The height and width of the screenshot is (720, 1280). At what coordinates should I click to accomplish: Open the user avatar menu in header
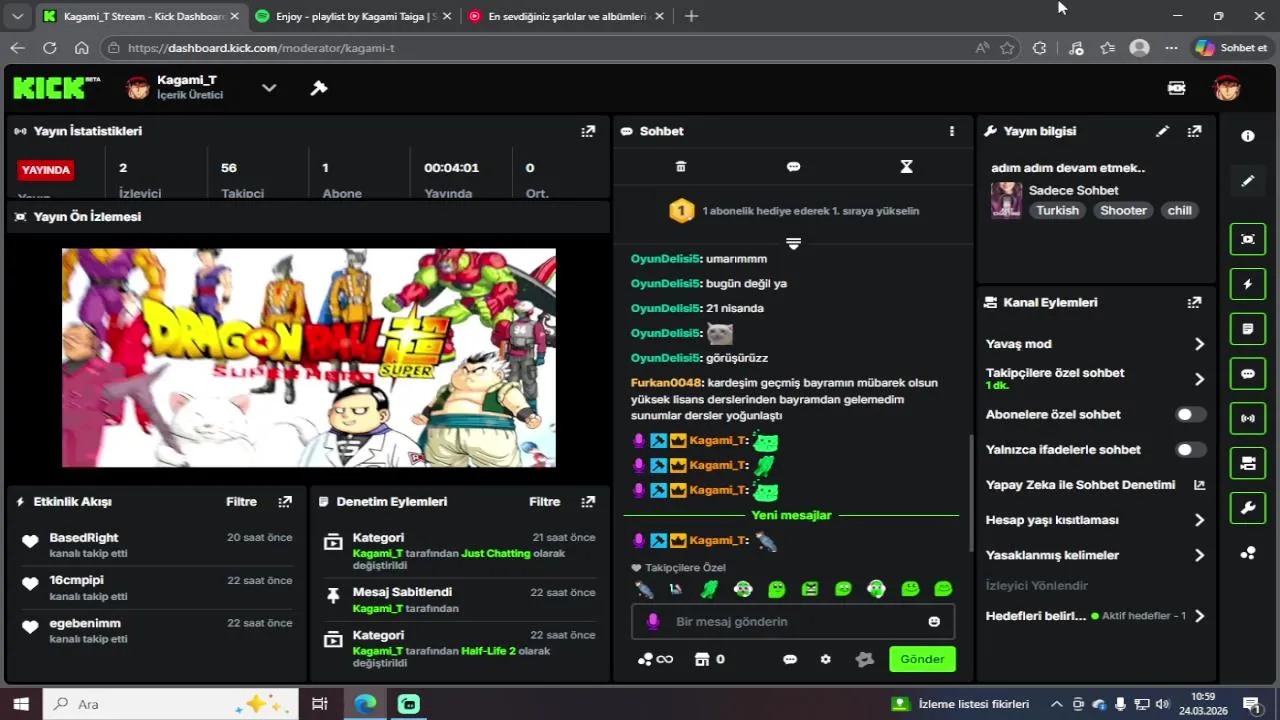1227,88
